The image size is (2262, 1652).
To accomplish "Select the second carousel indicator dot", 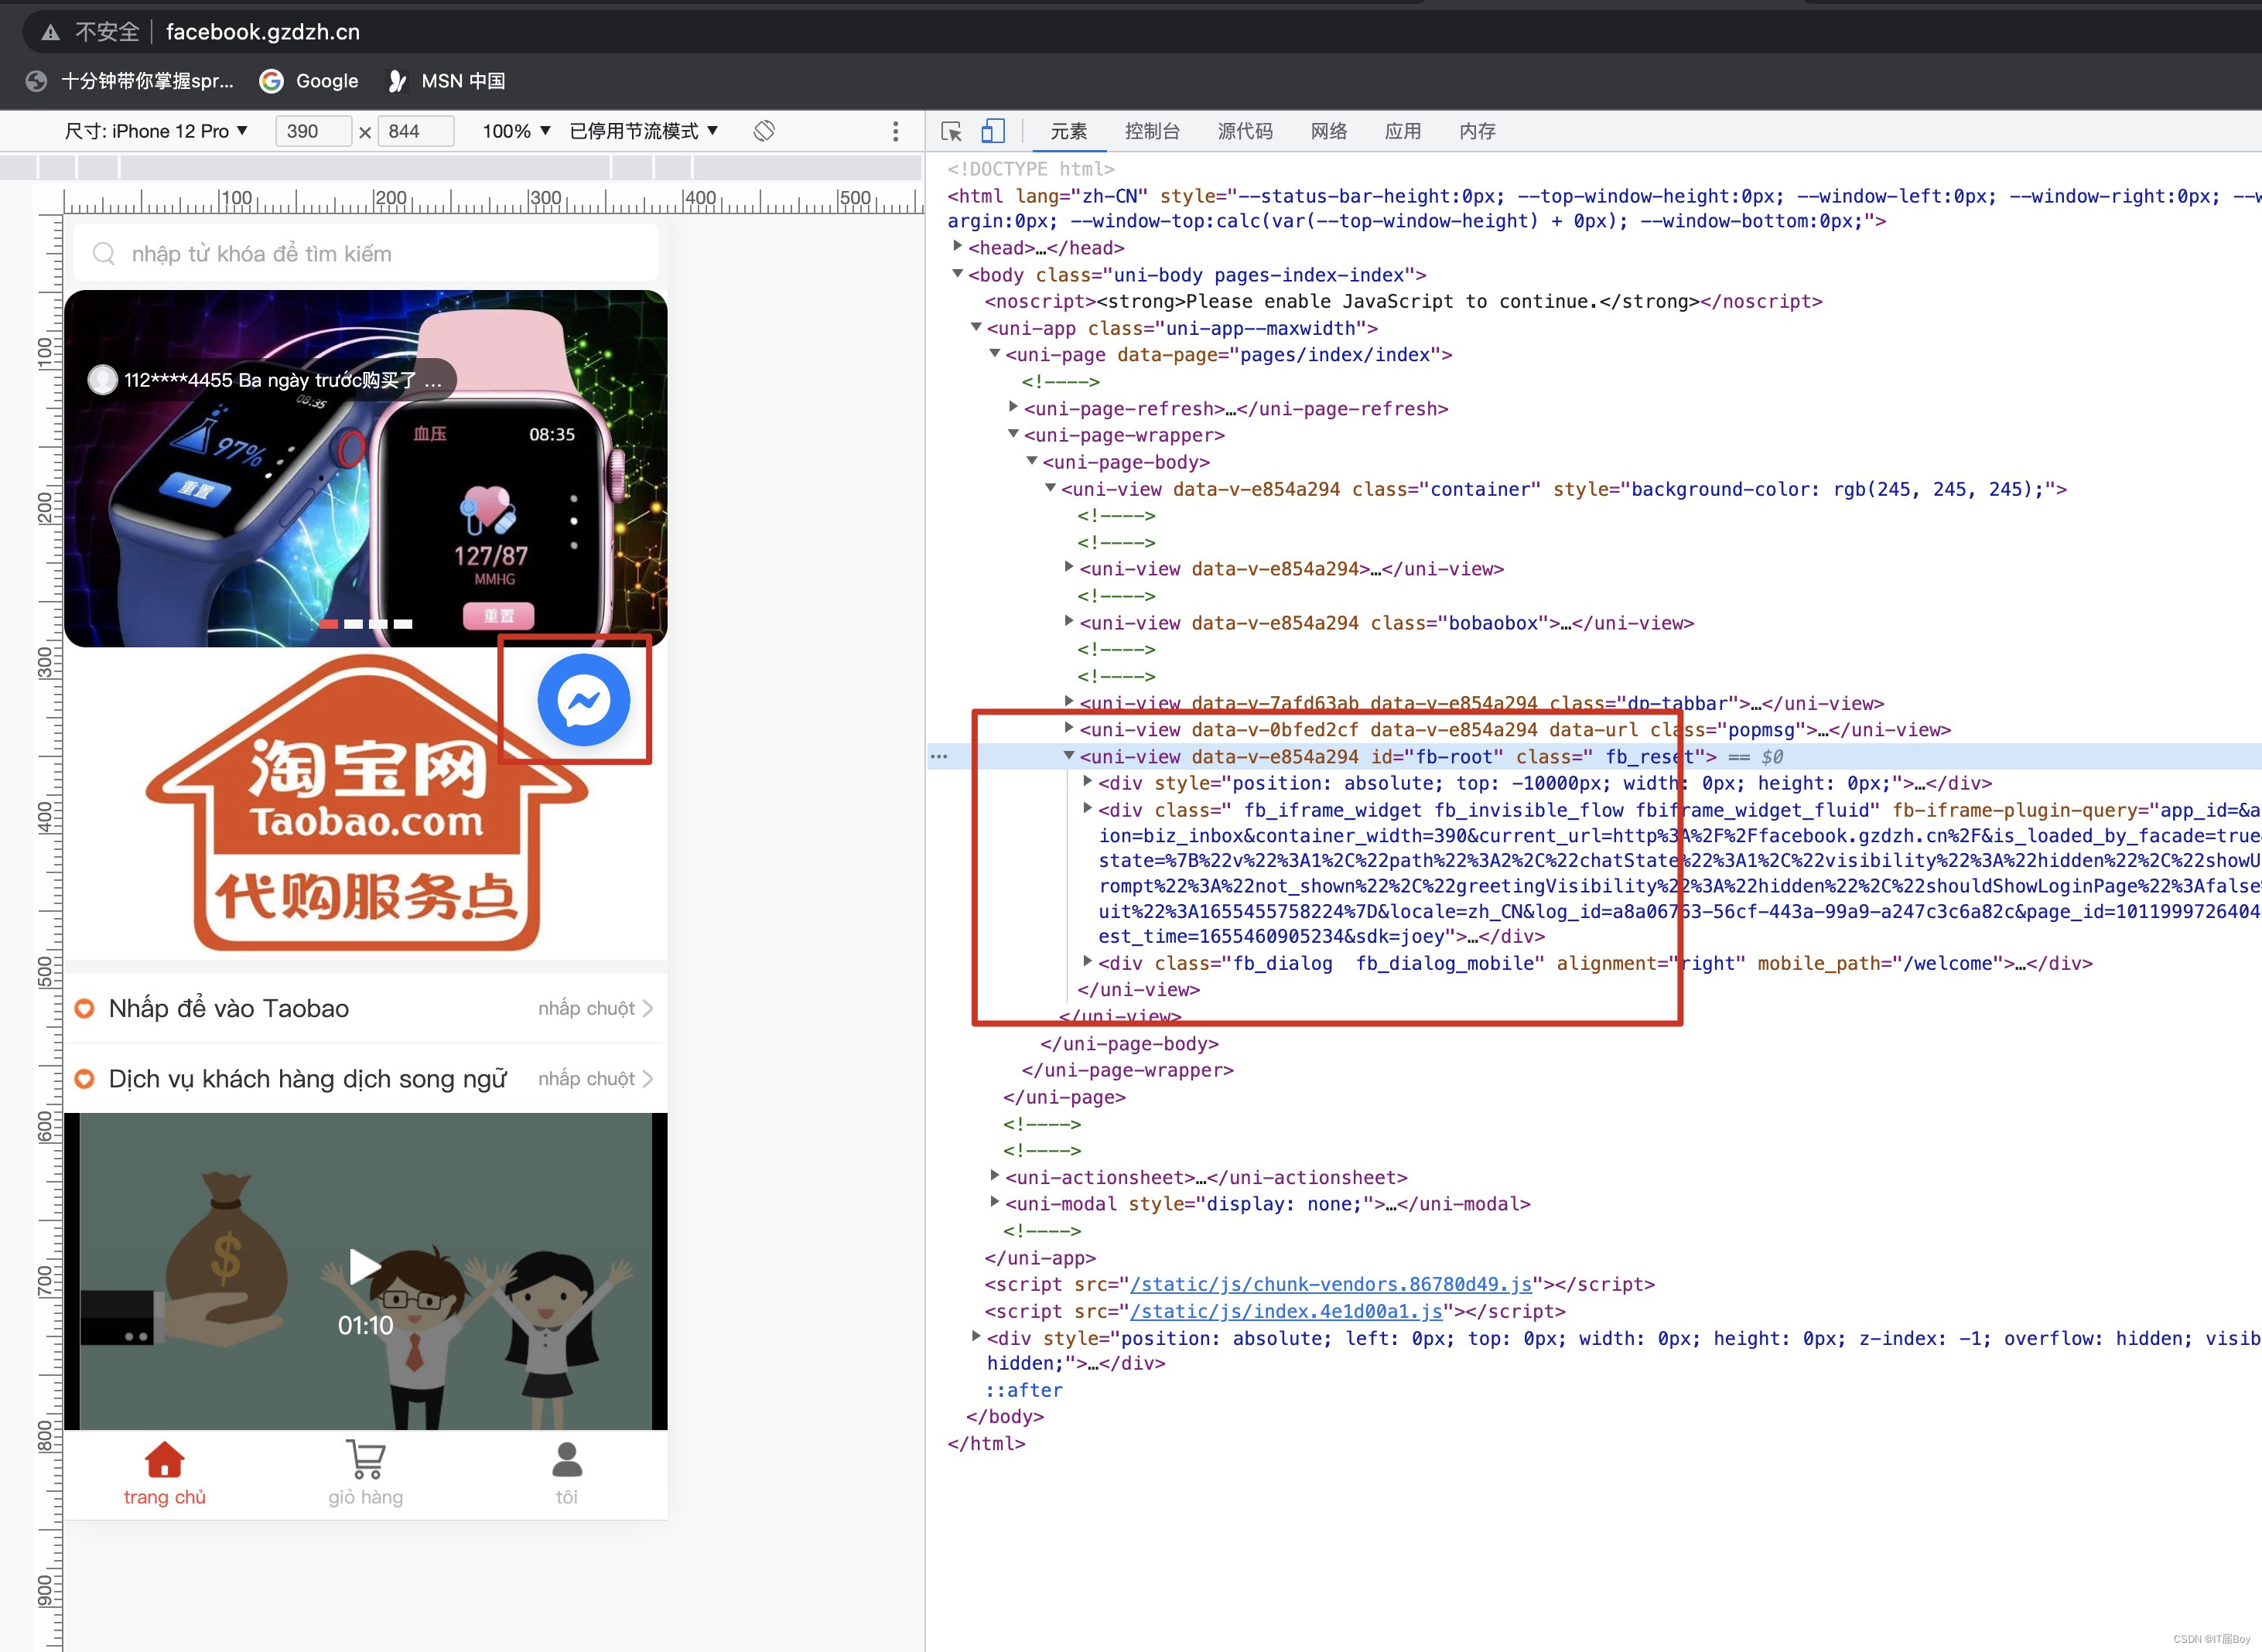I will pos(354,624).
